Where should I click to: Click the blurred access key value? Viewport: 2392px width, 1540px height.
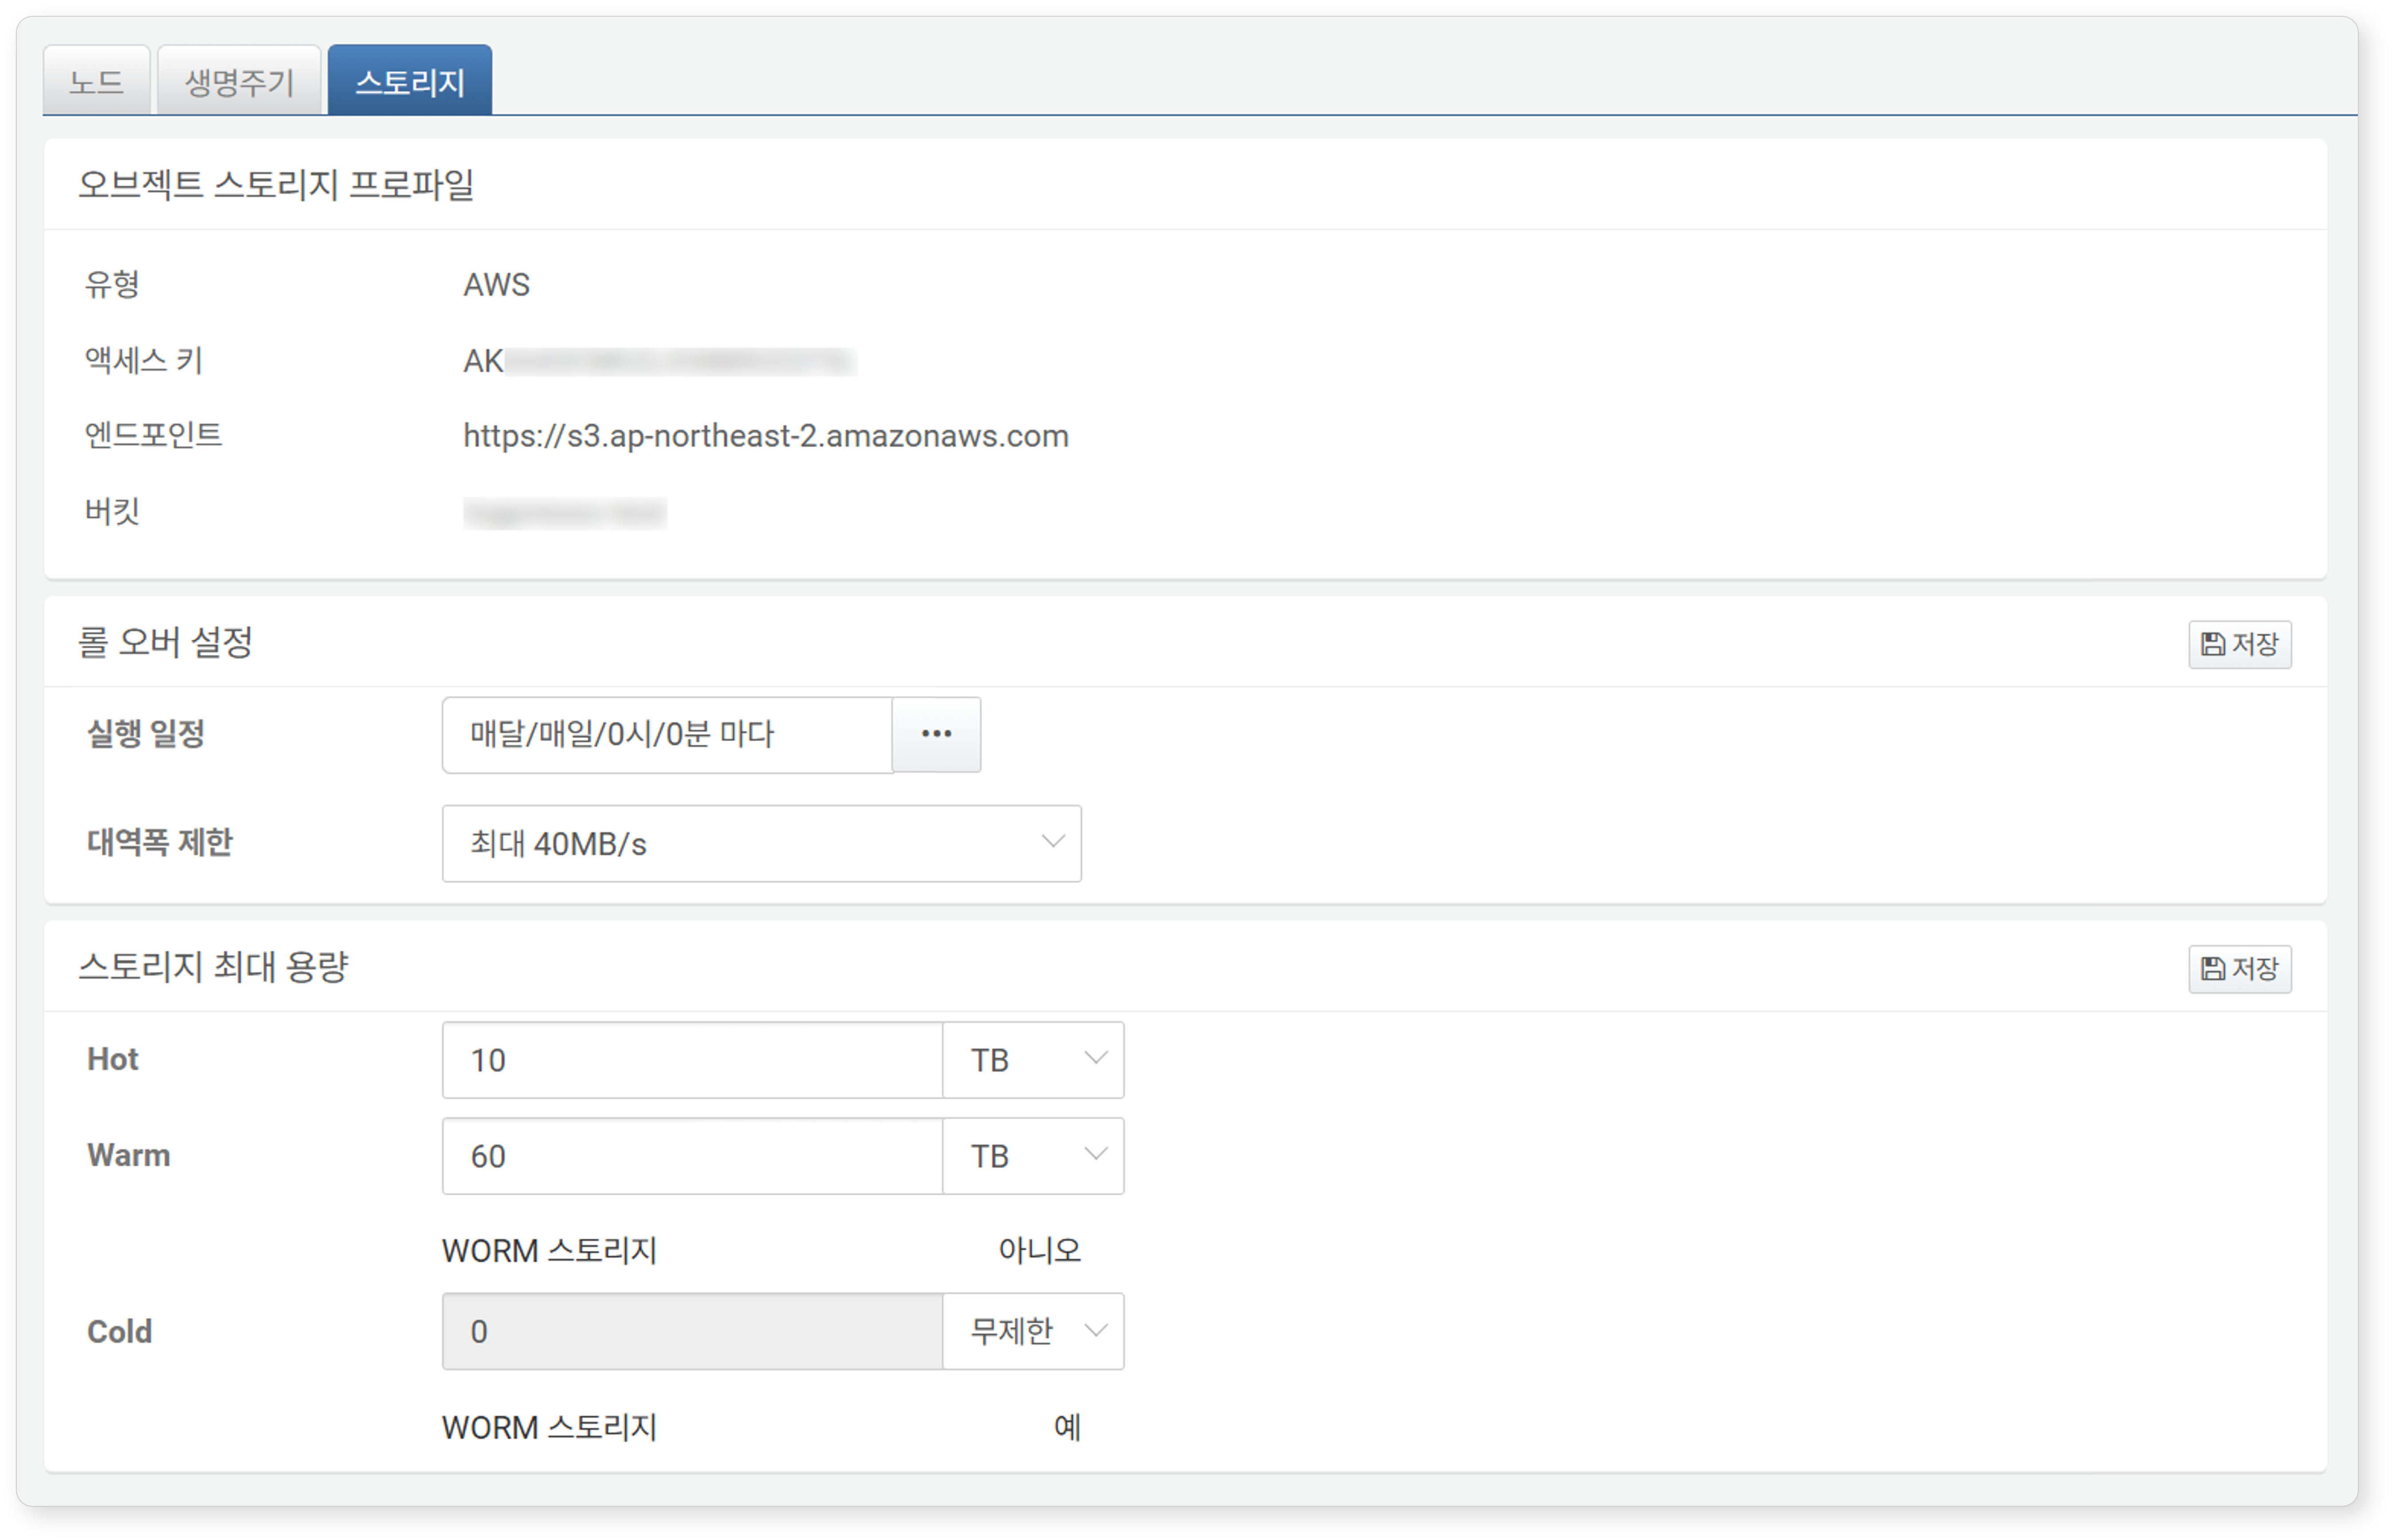click(x=660, y=361)
